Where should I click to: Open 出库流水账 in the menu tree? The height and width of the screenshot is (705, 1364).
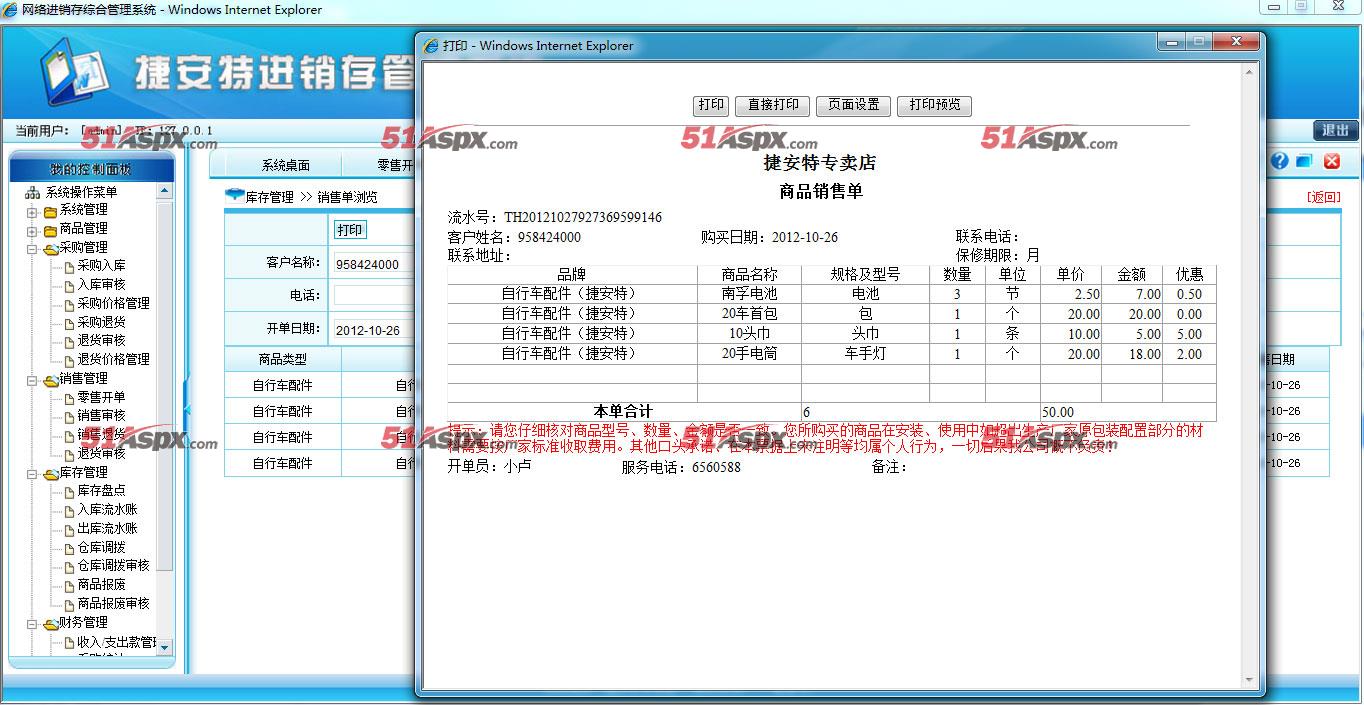pyautogui.click(x=107, y=528)
